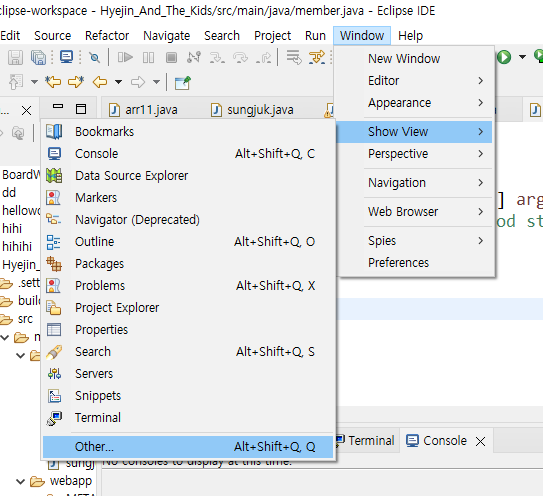Maximize the left explorer view
This screenshot has height=496, width=543.
pyautogui.click(x=81, y=109)
